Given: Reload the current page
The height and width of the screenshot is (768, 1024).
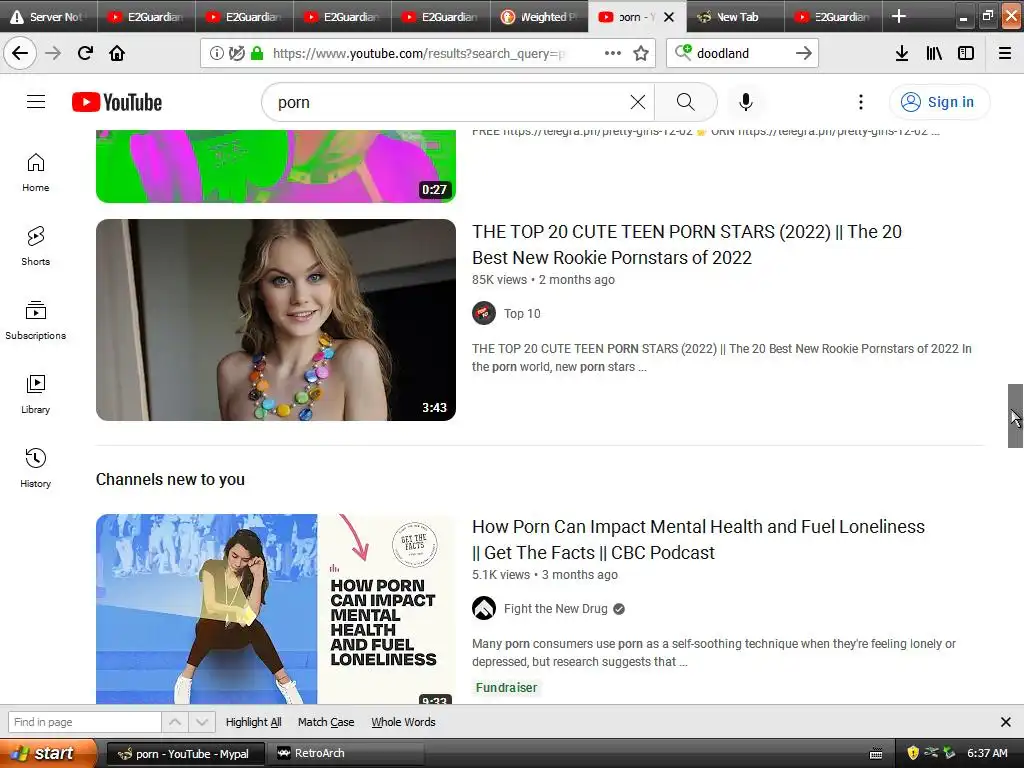Looking at the screenshot, I should pyautogui.click(x=85, y=53).
